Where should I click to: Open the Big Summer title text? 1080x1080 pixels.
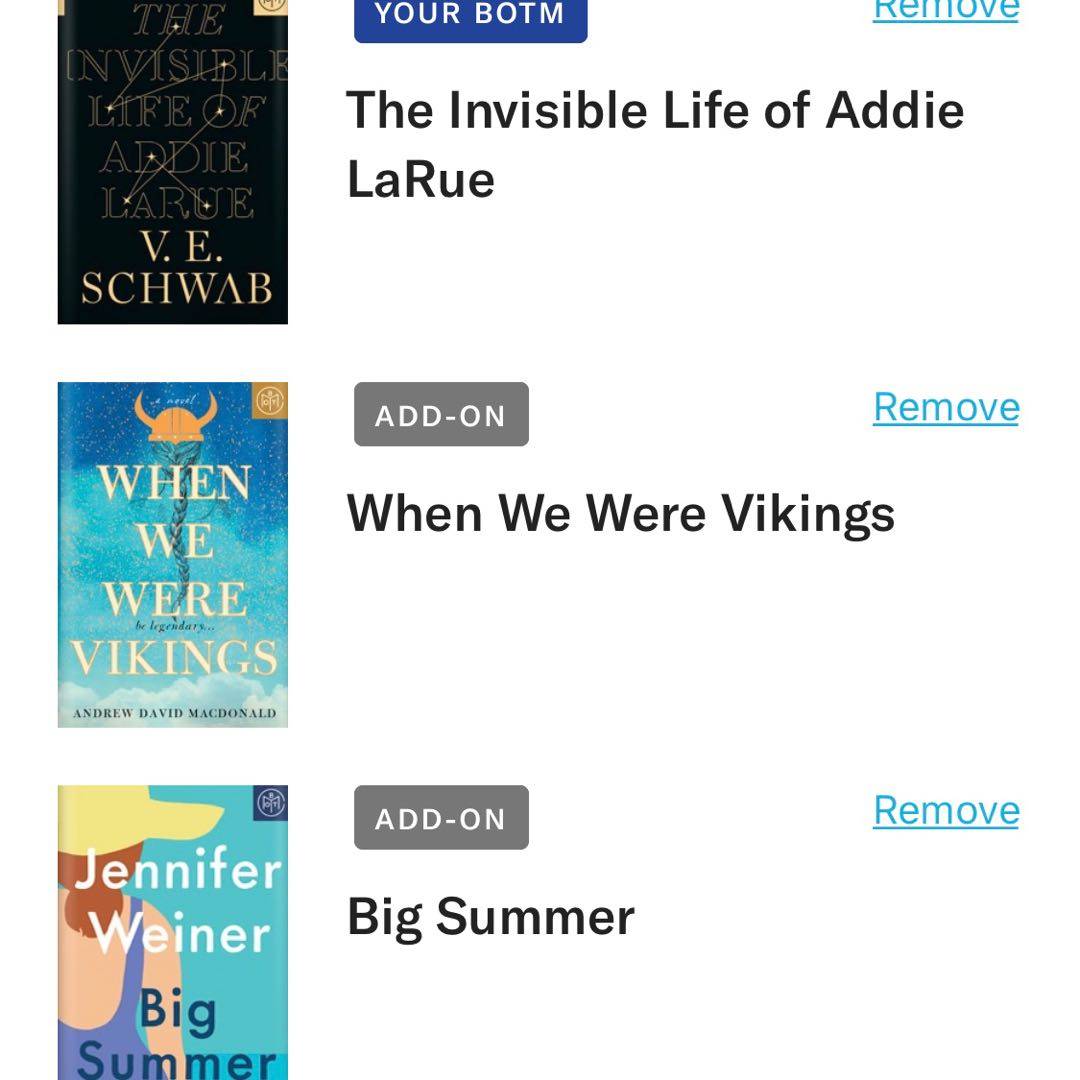[490, 917]
